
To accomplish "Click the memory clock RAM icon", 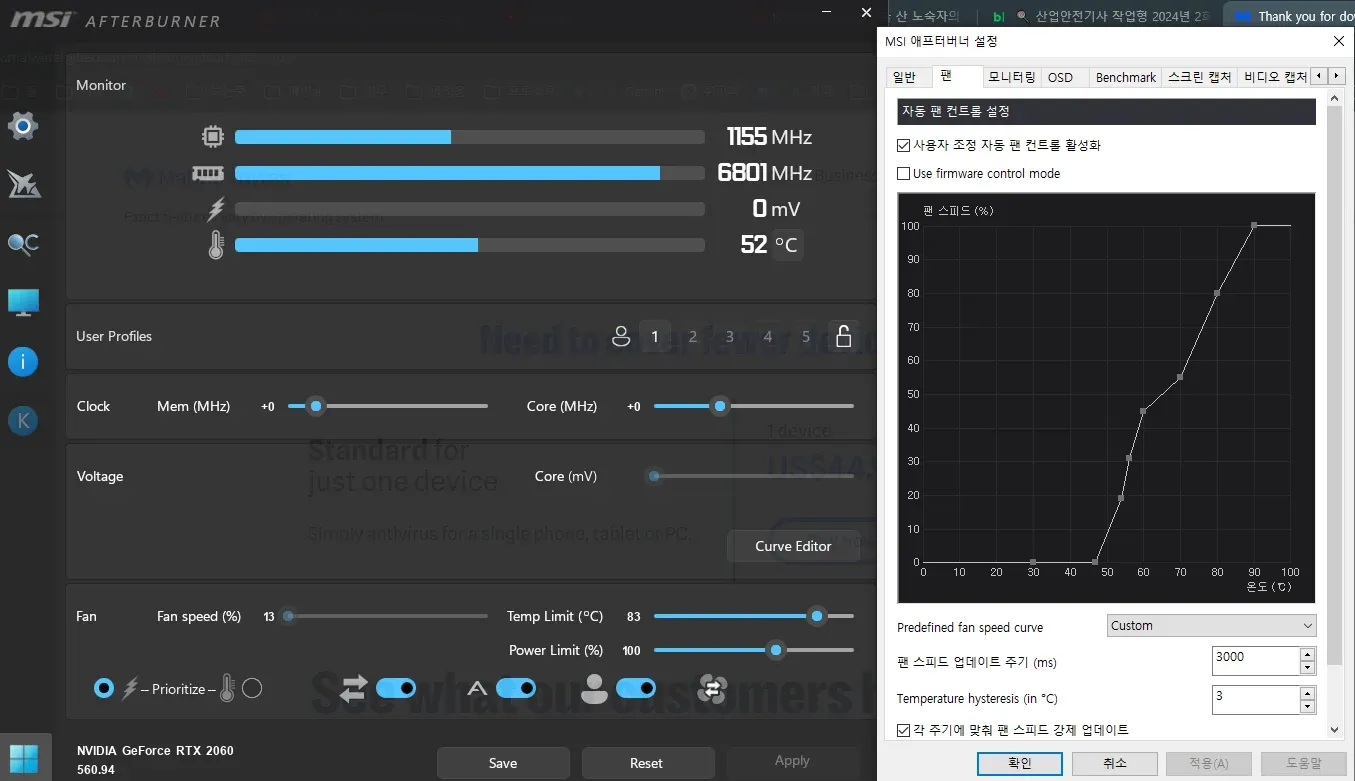I will (x=208, y=173).
